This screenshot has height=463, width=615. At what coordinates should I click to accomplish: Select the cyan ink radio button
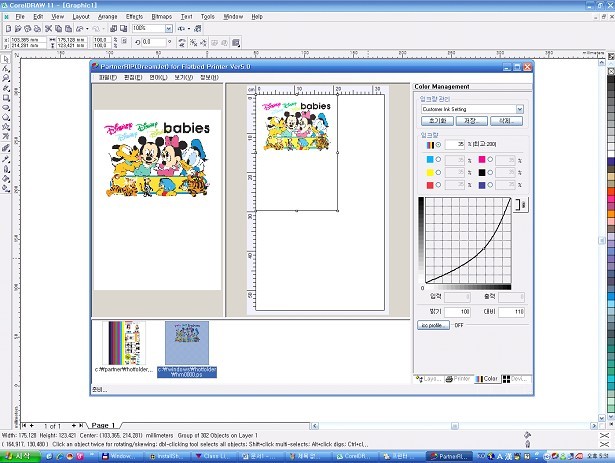(x=439, y=159)
